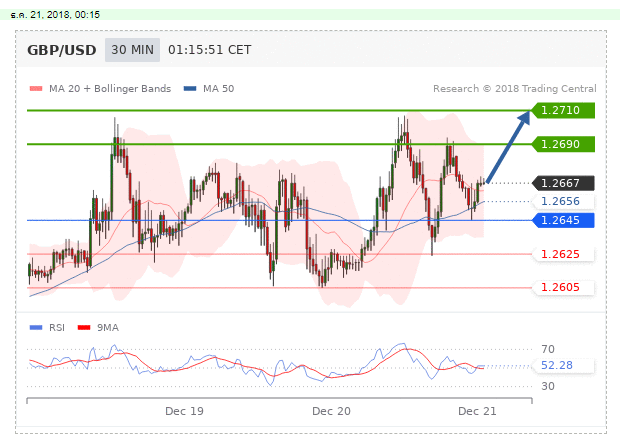The width and height of the screenshot is (620, 445).
Task: Click the 1.2710 resistance price tag
Action: [x=563, y=110]
